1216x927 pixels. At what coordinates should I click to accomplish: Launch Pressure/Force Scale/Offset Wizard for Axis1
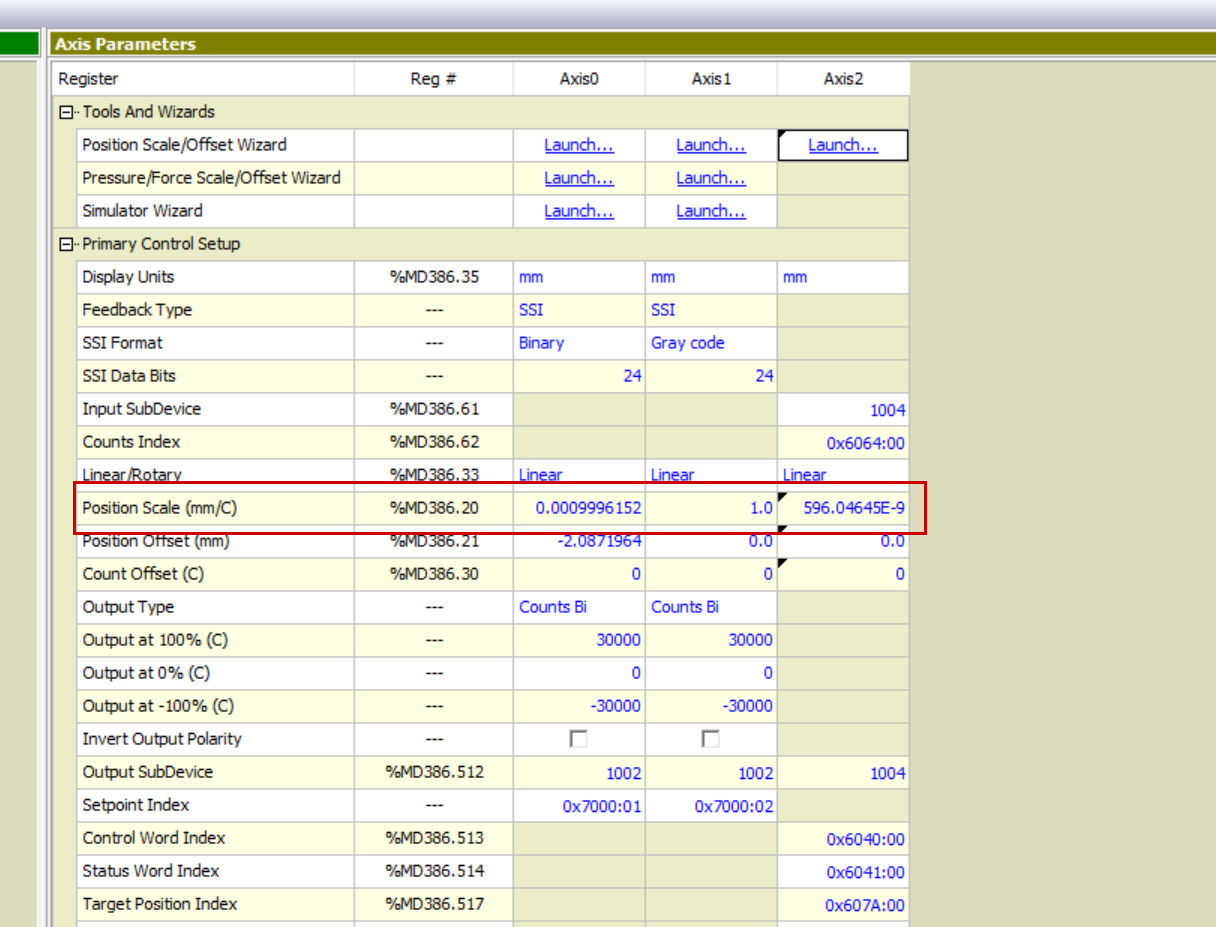pos(711,178)
